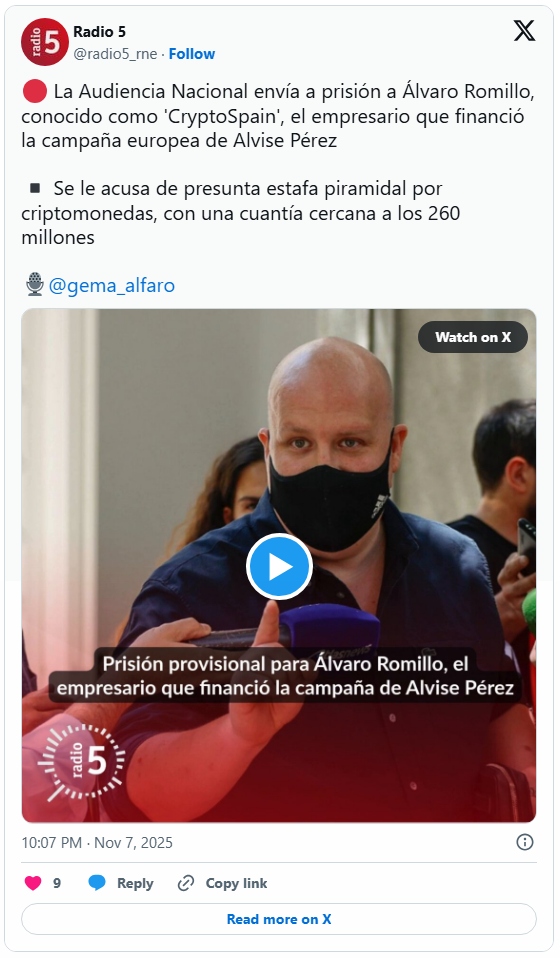Click Read more on X button
This screenshot has height=958, width=560.
point(279,919)
